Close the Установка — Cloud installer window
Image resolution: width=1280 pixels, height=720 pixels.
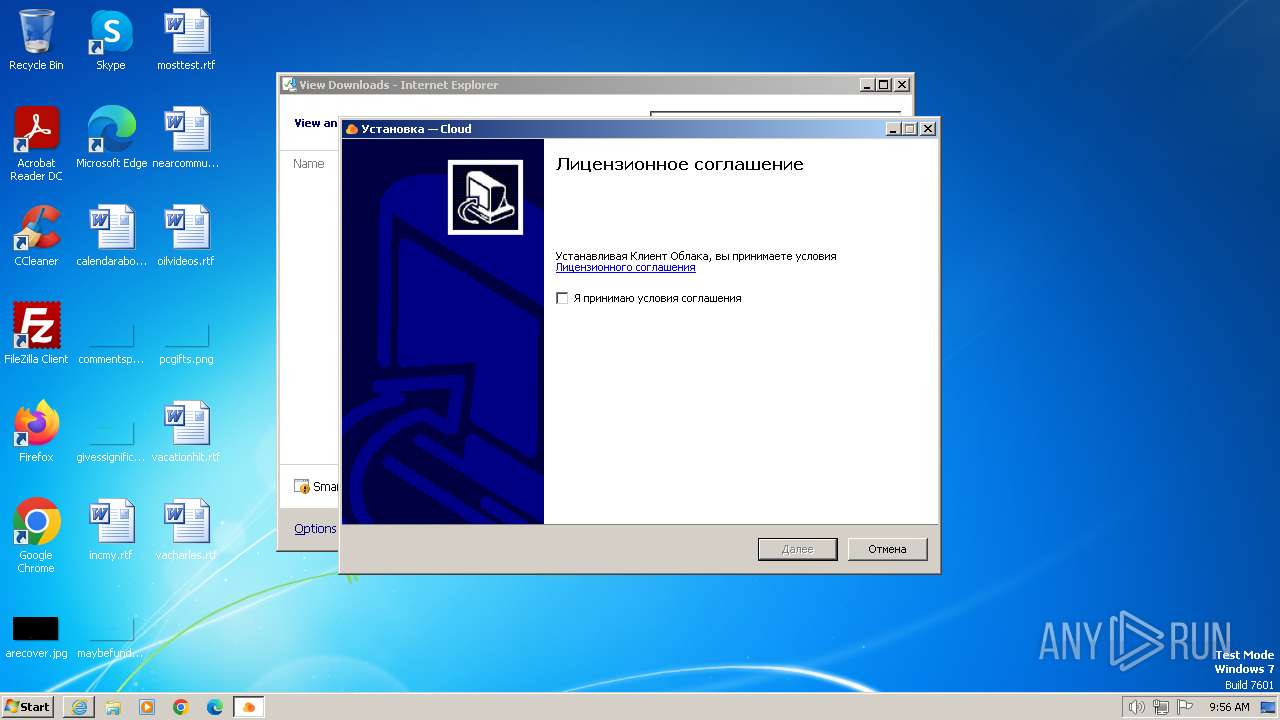click(927, 128)
